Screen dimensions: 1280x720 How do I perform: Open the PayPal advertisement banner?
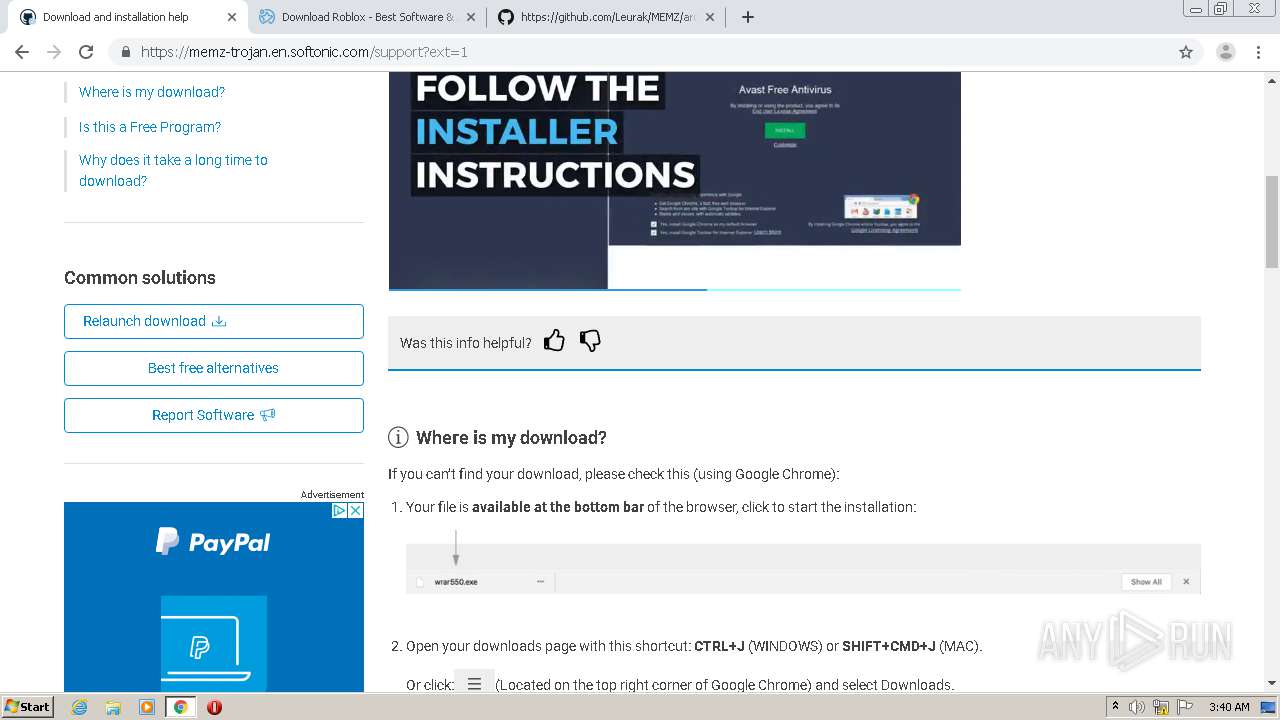pyautogui.click(x=214, y=597)
